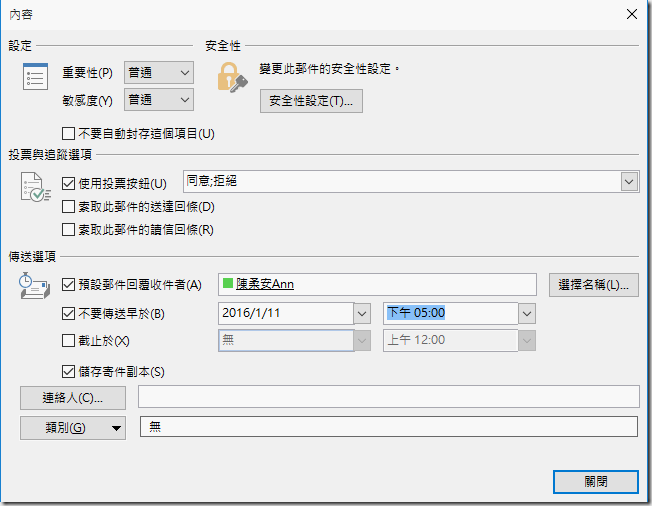Click the text field next to 連絡人
Viewport: 652px width, 506px height.
coord(388,397)
